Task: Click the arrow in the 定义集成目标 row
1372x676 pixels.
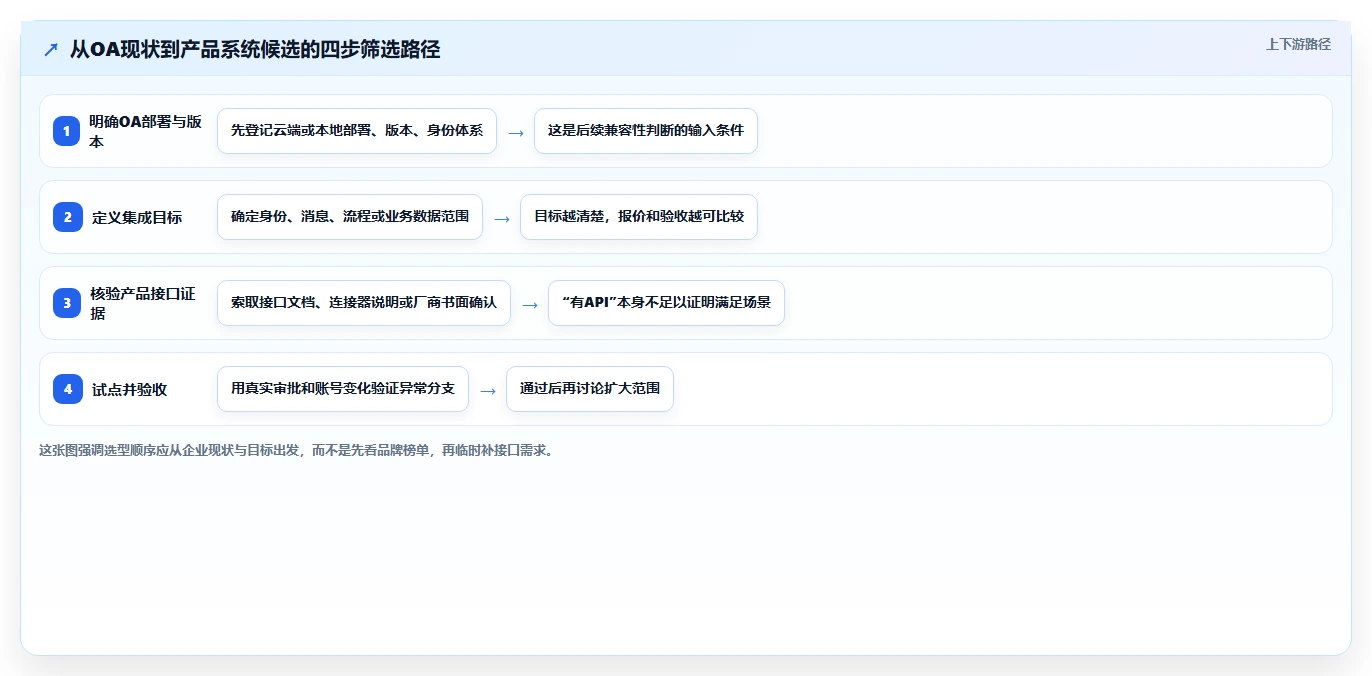Action: [502, 218]
